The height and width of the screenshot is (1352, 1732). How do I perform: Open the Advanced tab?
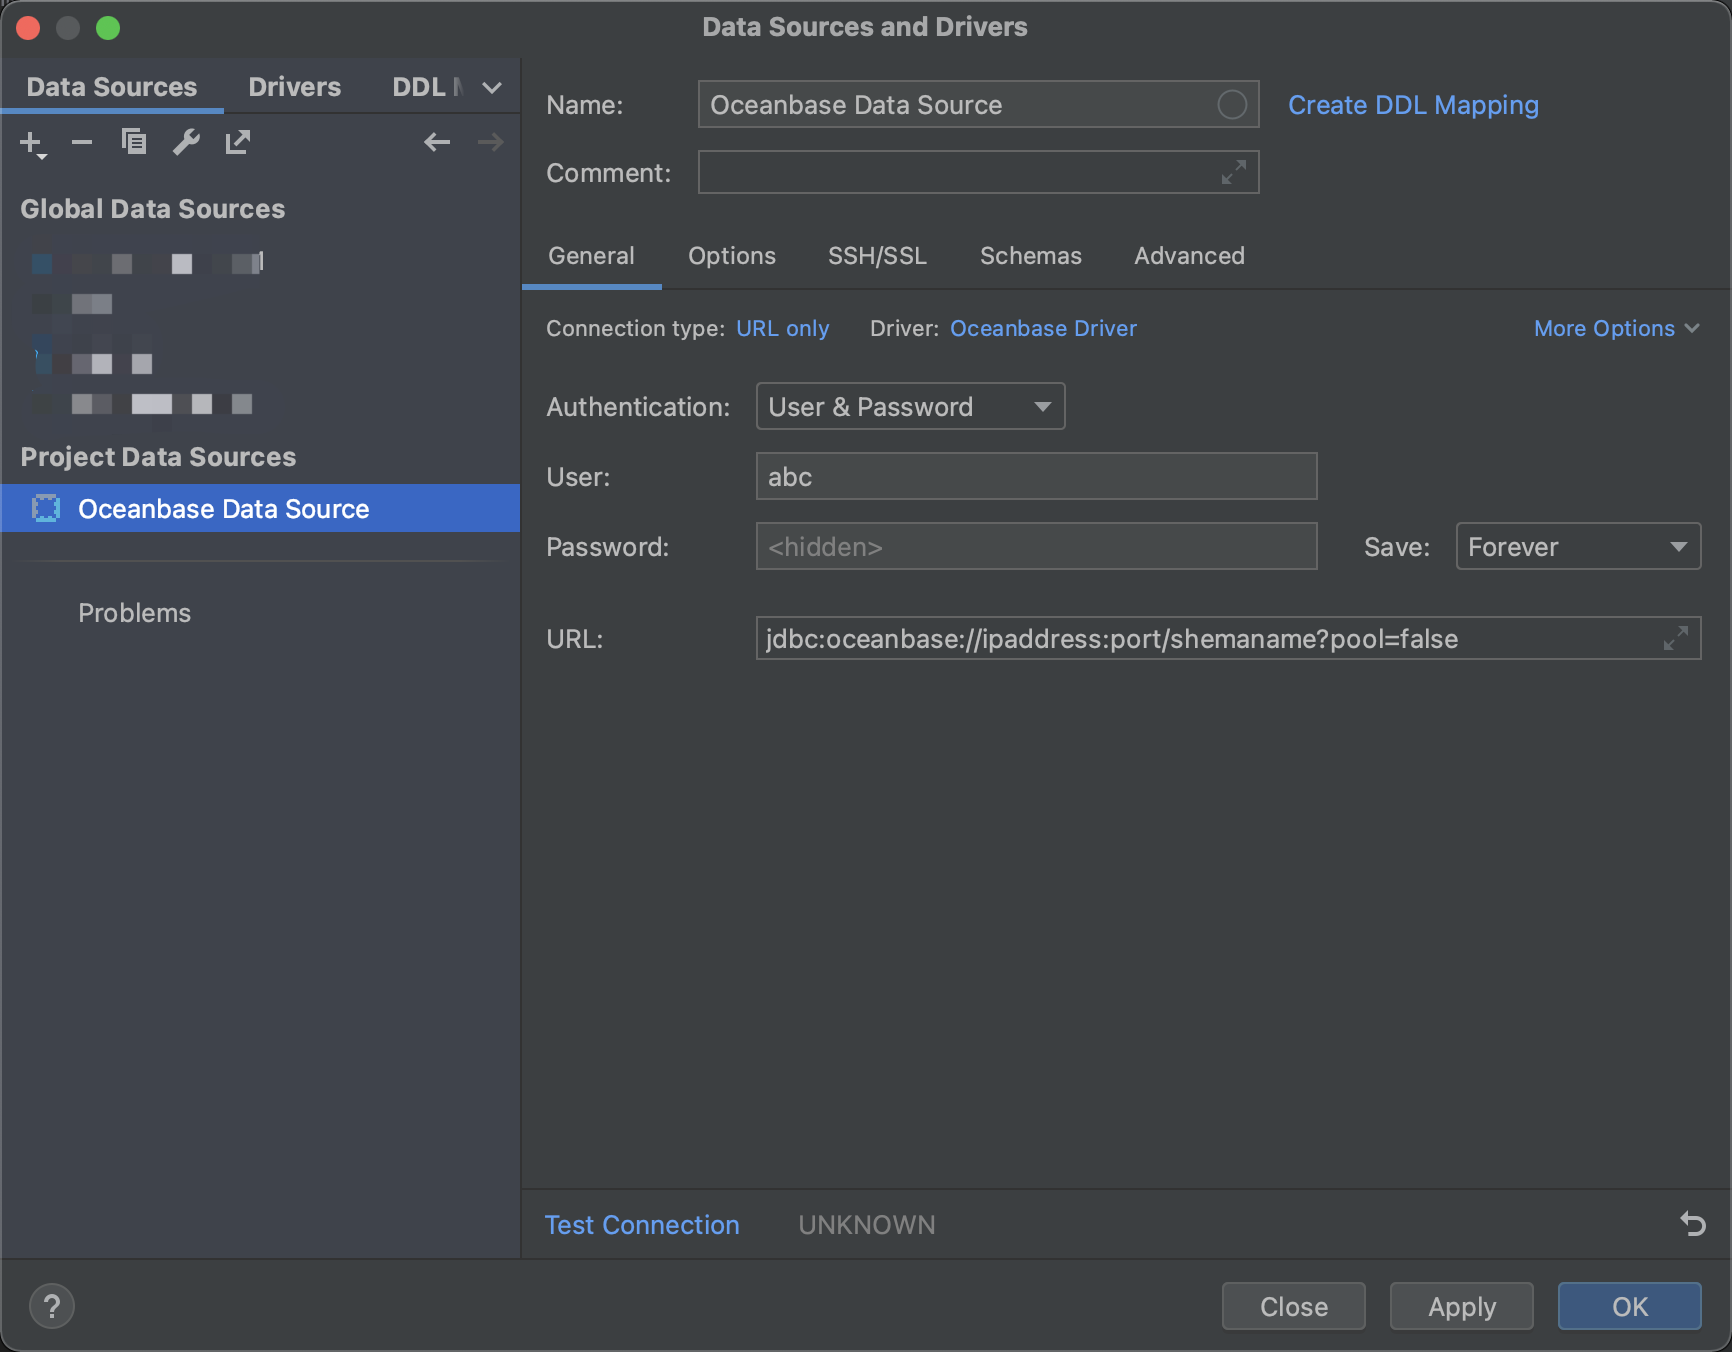(x=1190, y=256)
